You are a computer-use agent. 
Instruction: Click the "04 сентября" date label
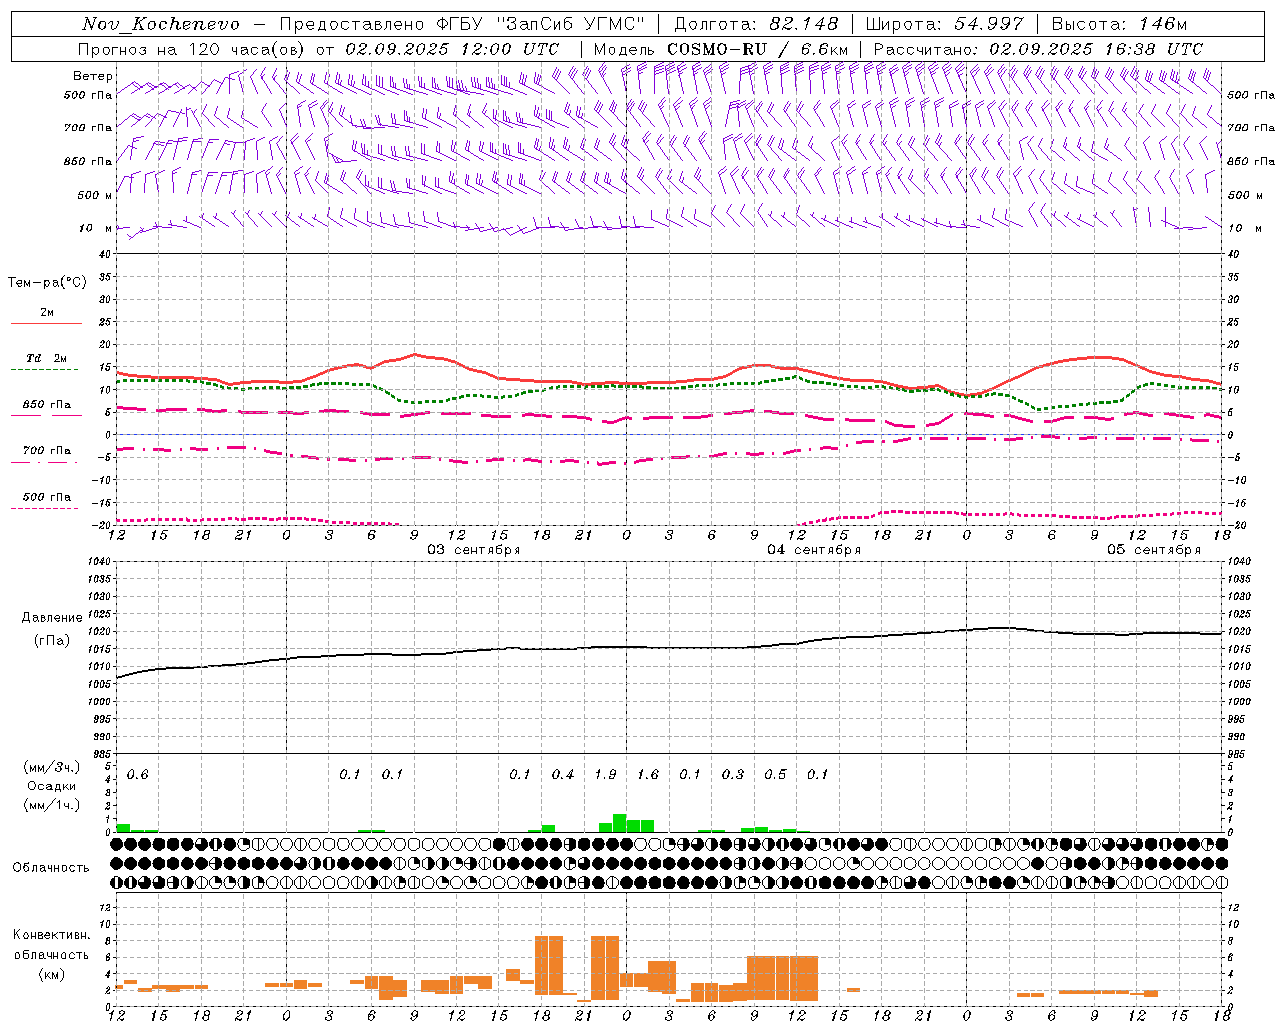(x=814, y=550)
